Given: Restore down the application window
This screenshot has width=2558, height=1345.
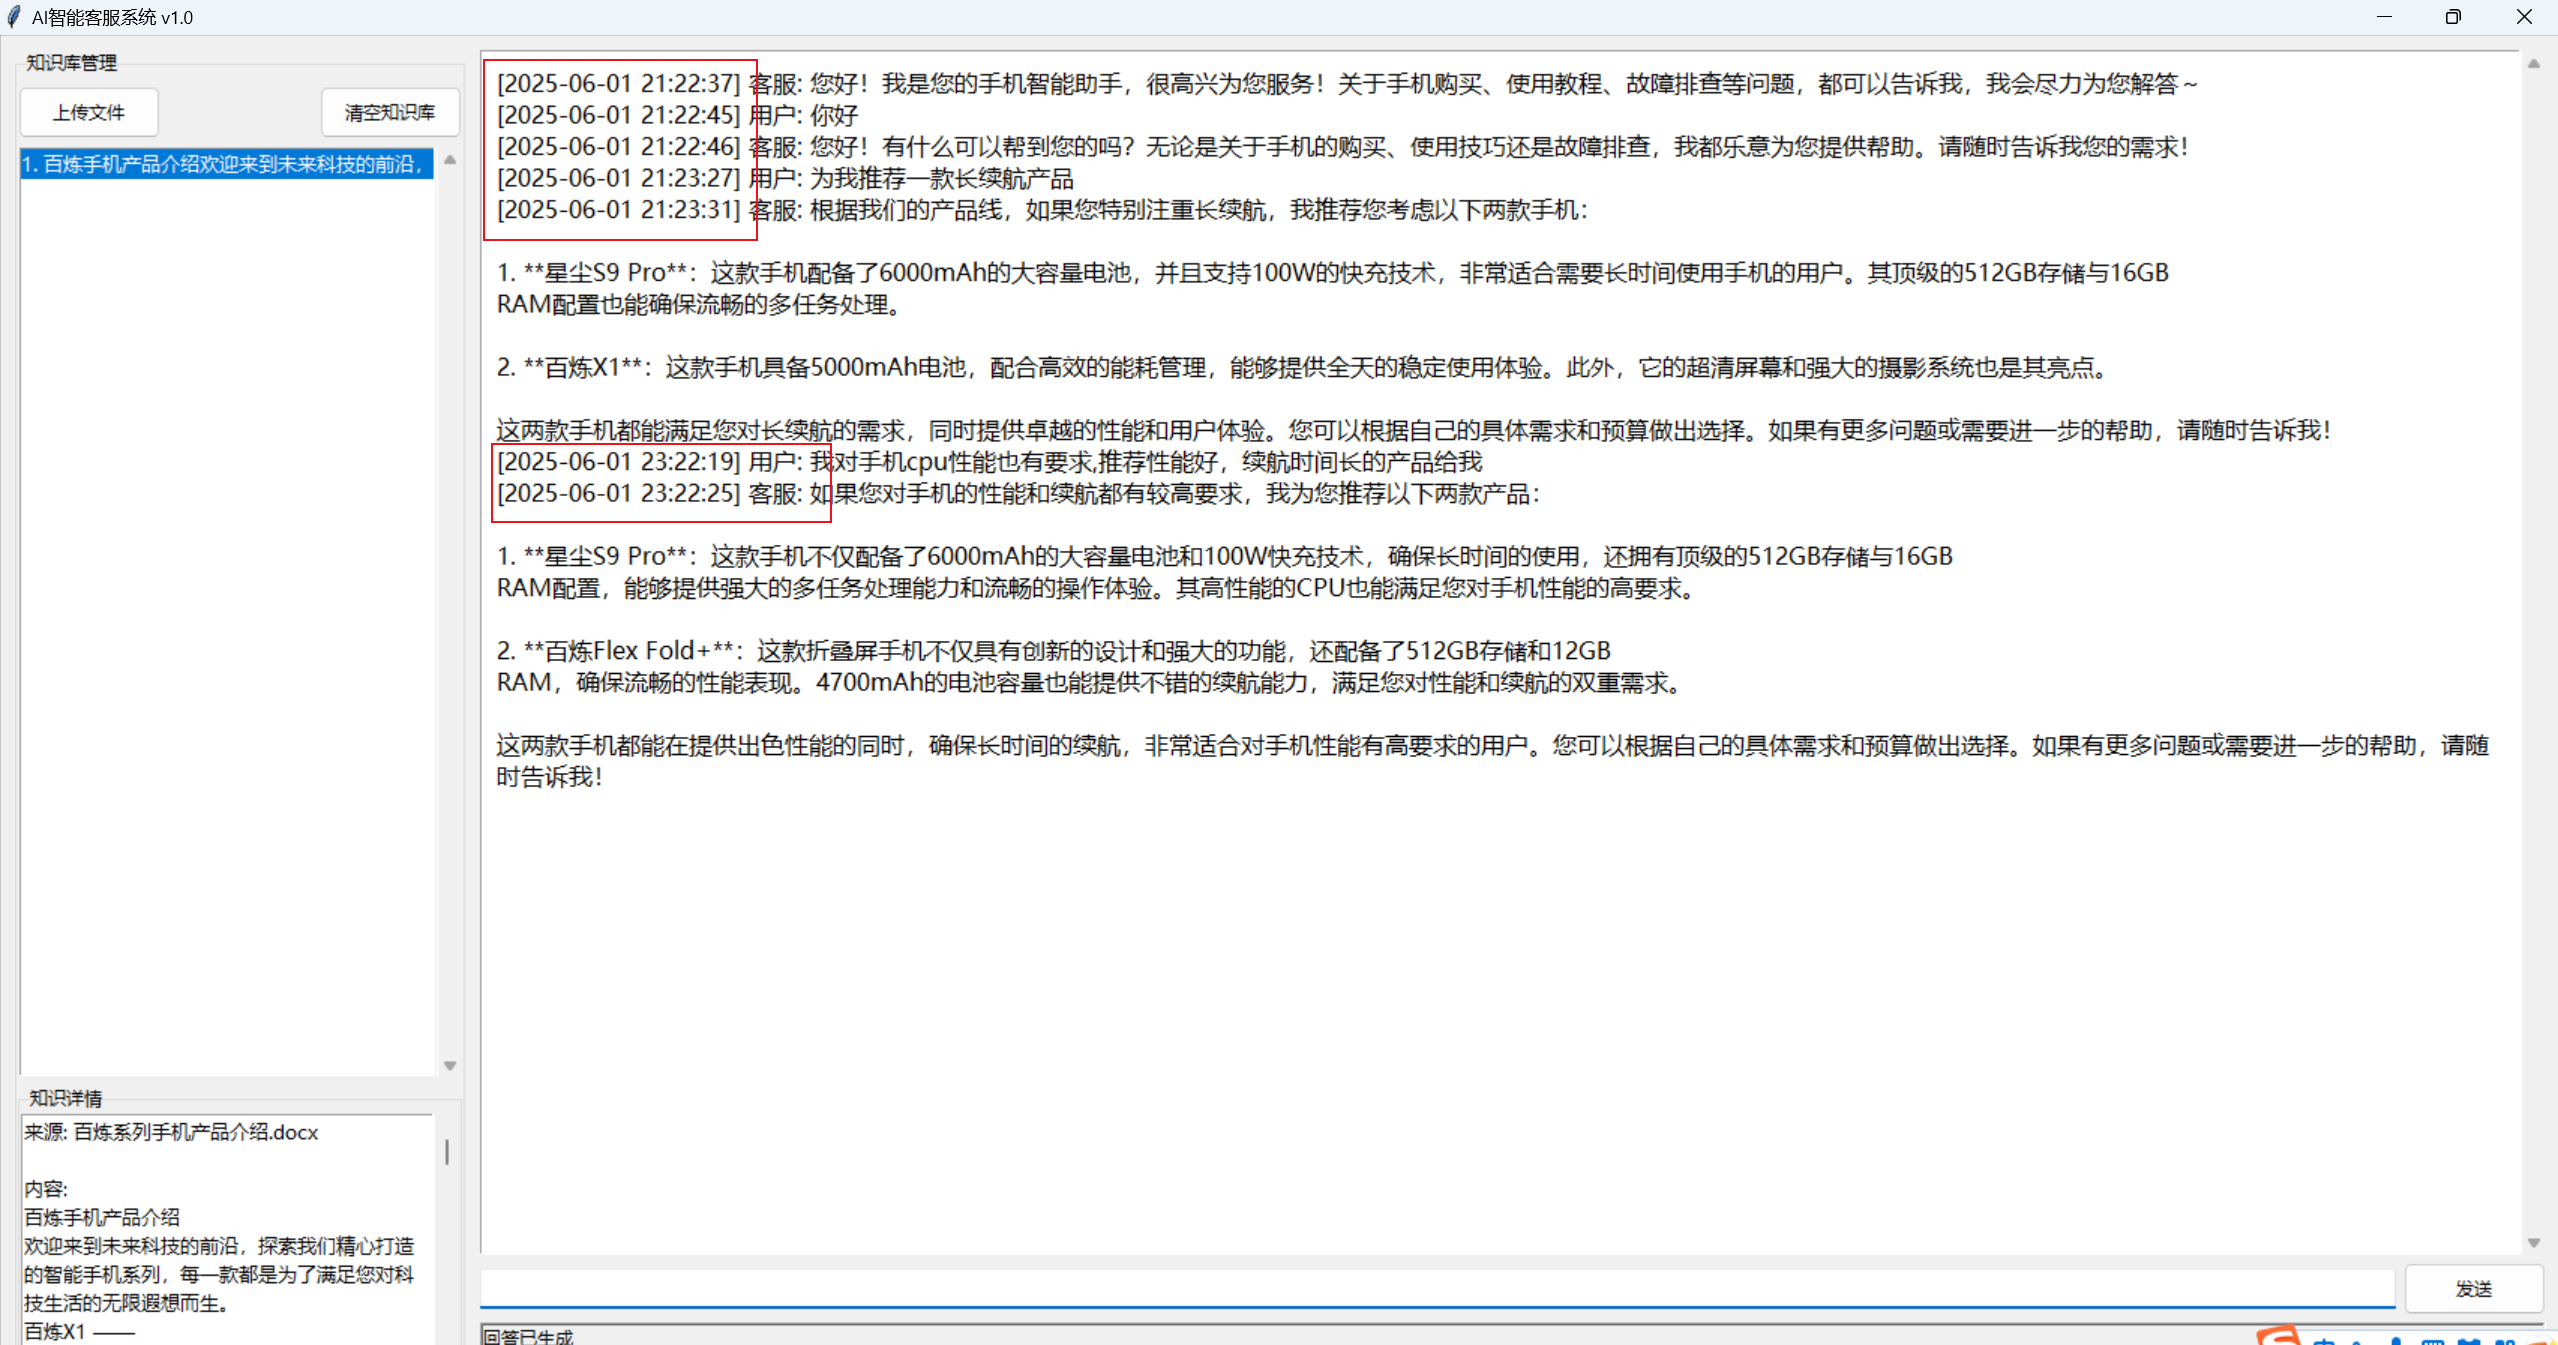Looking at the screenshot, I should point(2453,17).
